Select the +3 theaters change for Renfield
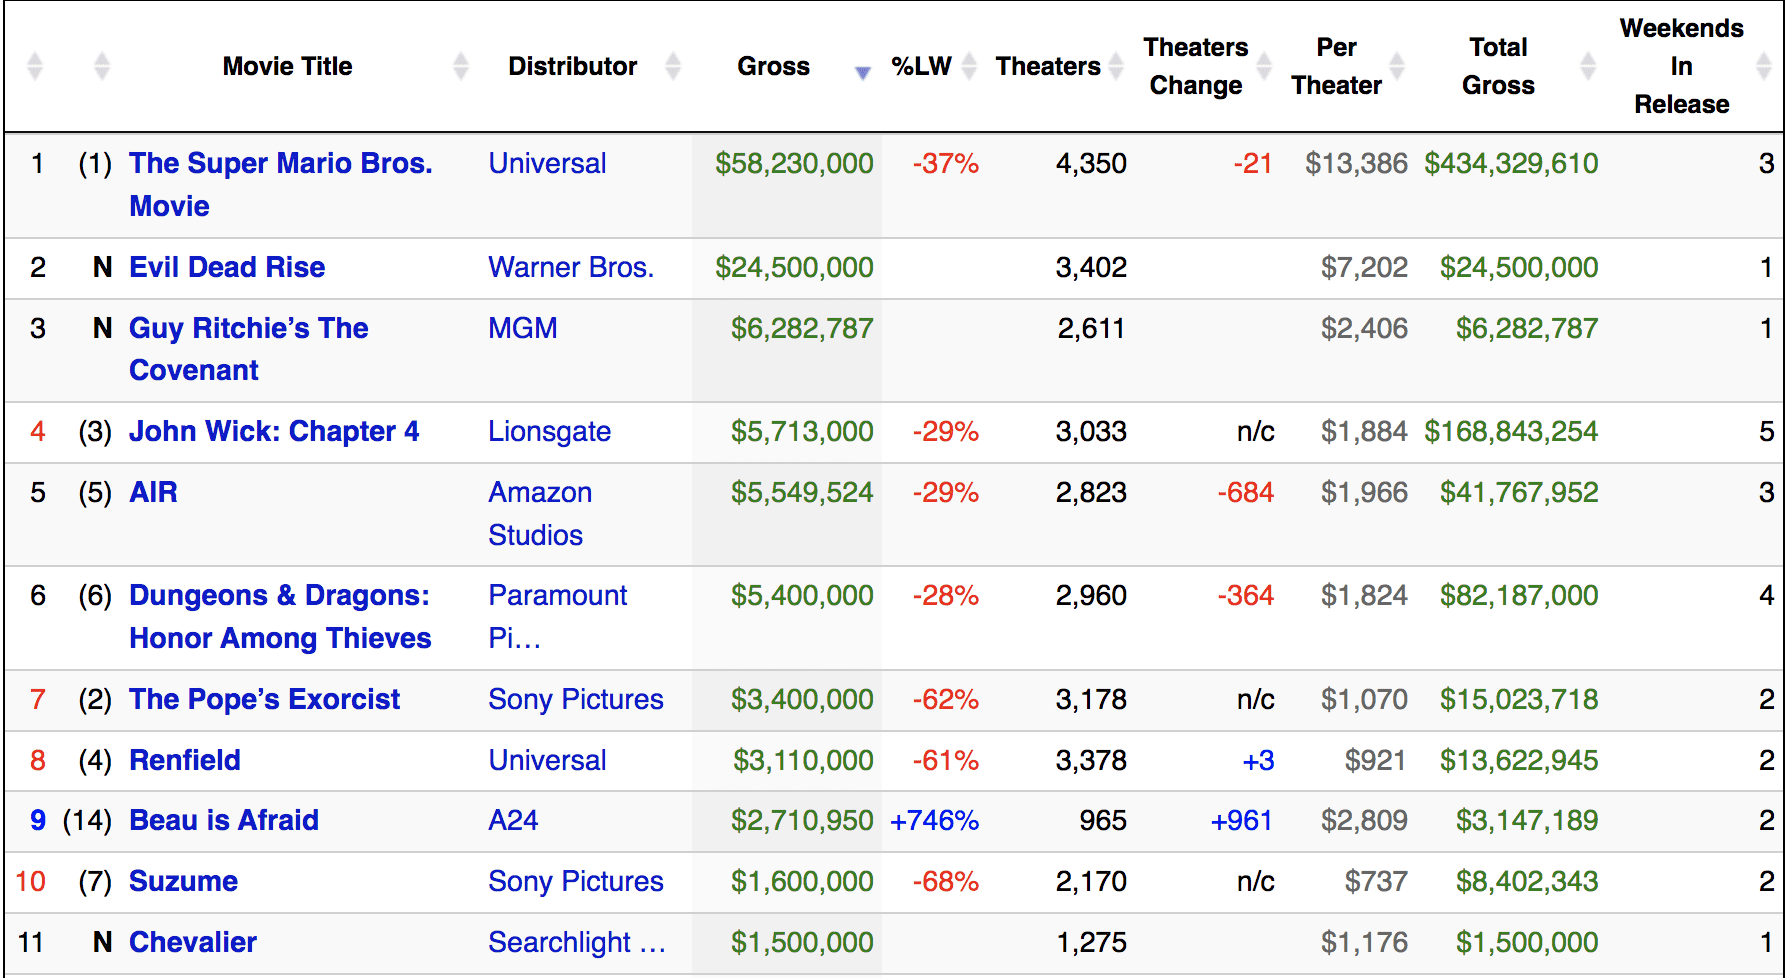Screen dimensions: 1786x978 coord(1258,760)
